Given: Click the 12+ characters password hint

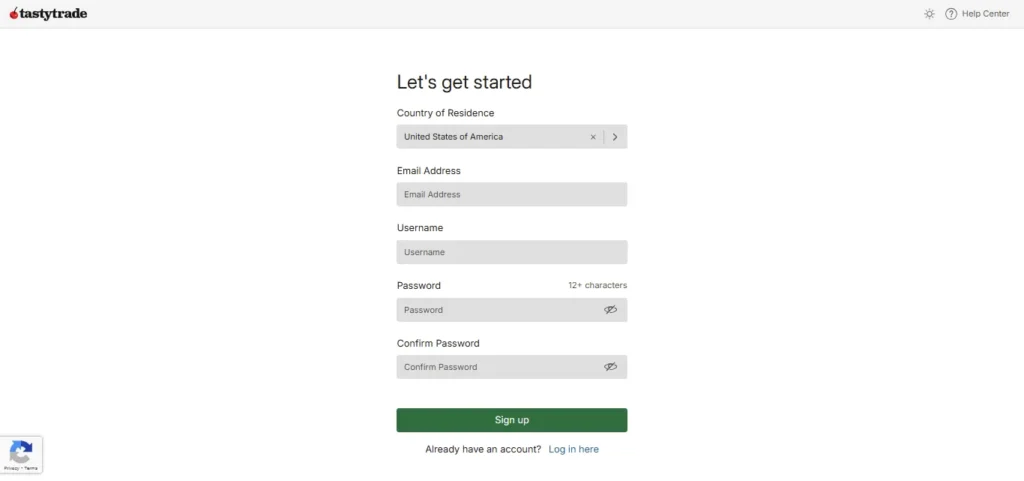Looking at the screenshot, I should point(597,286).
